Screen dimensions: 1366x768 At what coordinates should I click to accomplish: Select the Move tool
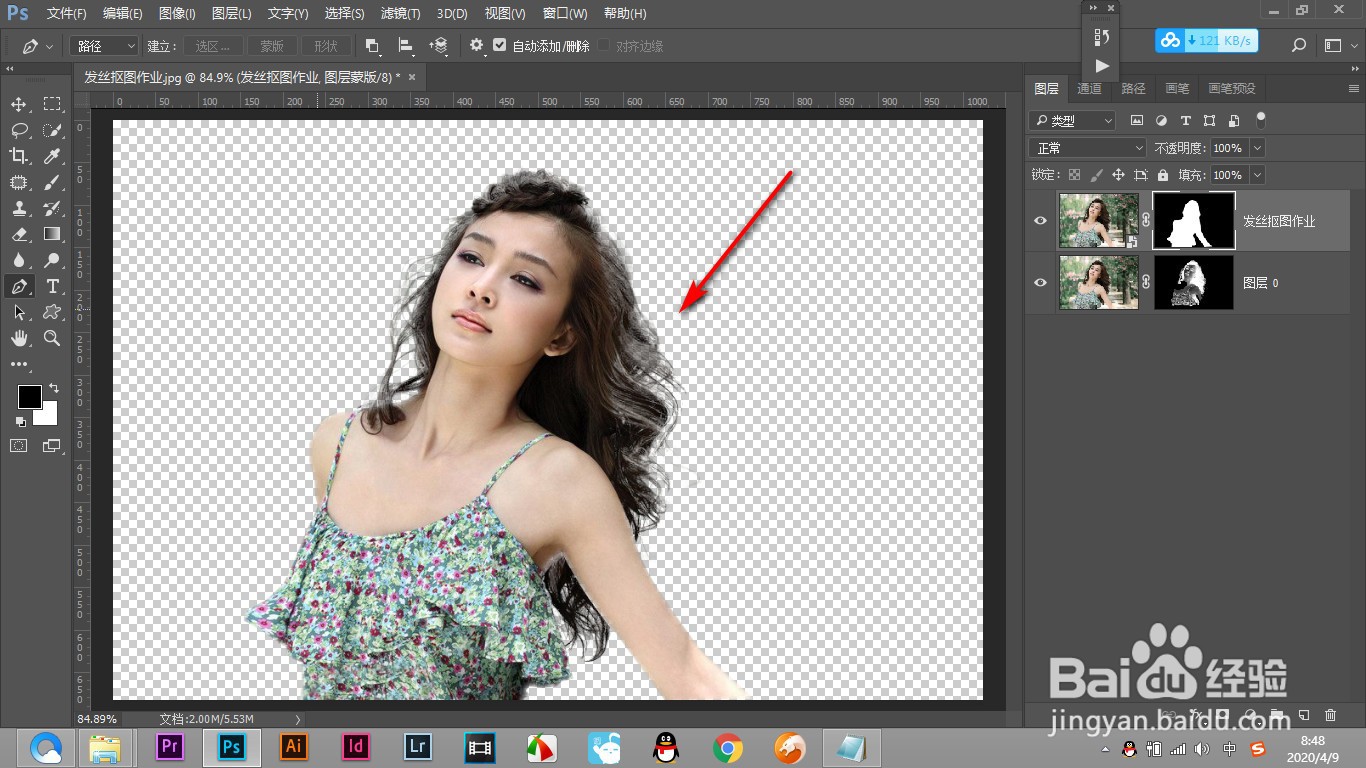(19, 105)
